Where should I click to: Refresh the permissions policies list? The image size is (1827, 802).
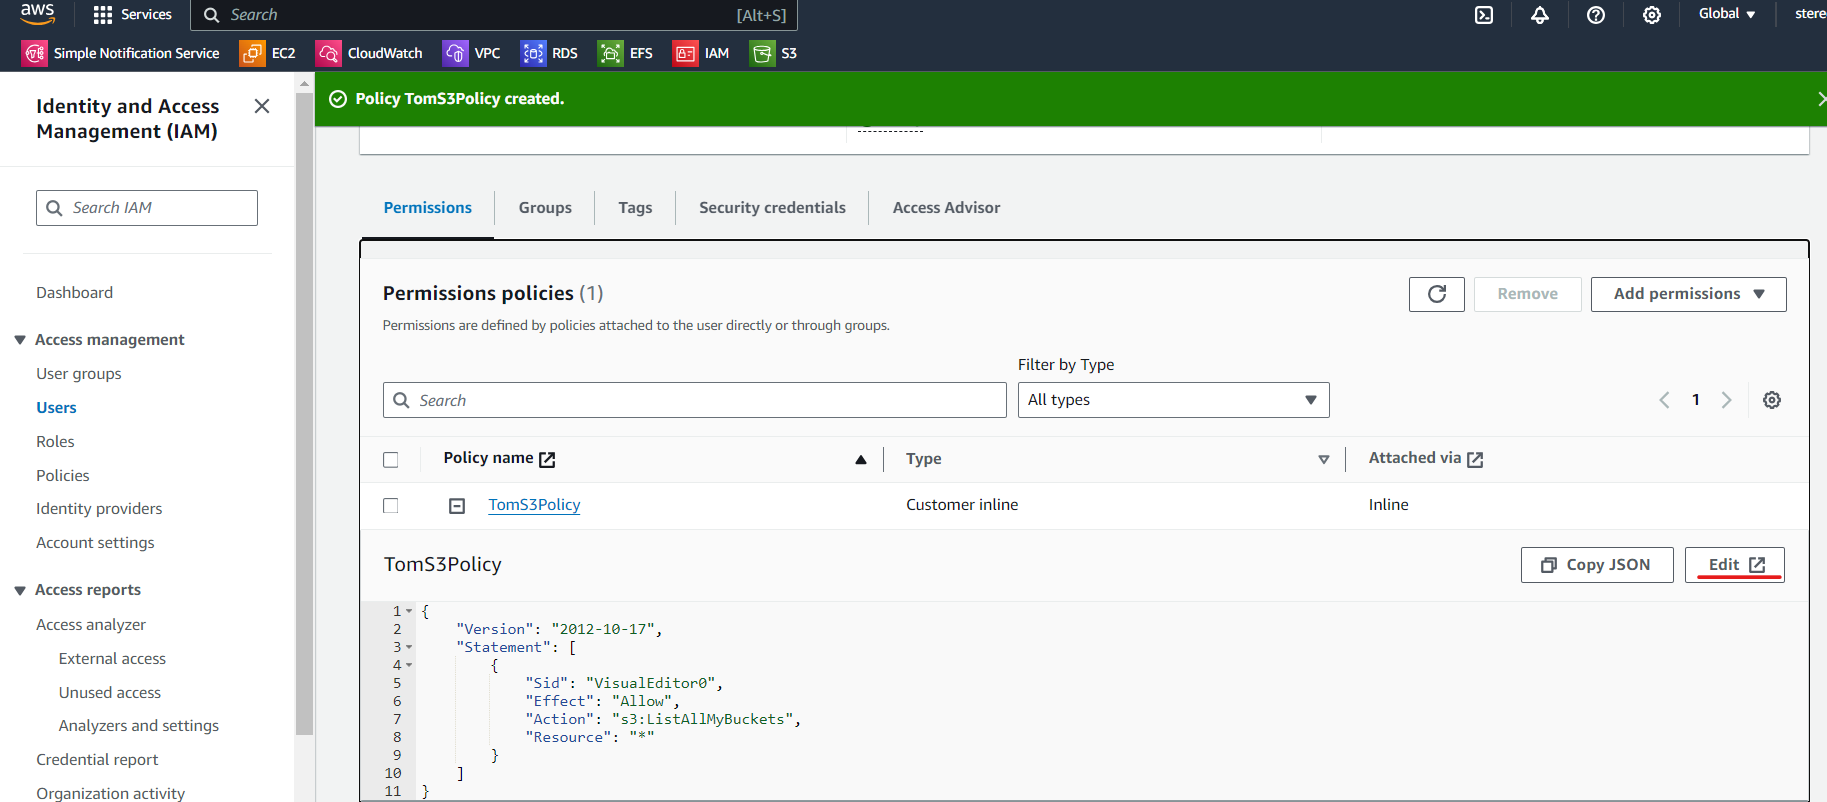[1437, 294]
